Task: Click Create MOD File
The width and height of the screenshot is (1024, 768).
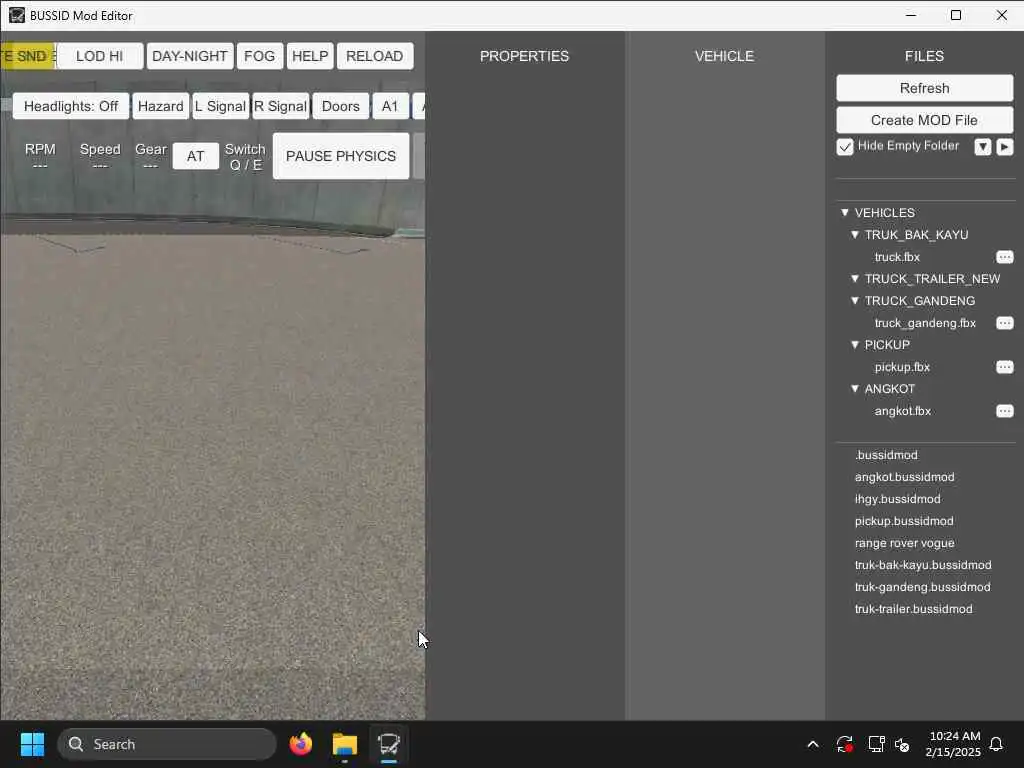Action: (x=925, y=120)
